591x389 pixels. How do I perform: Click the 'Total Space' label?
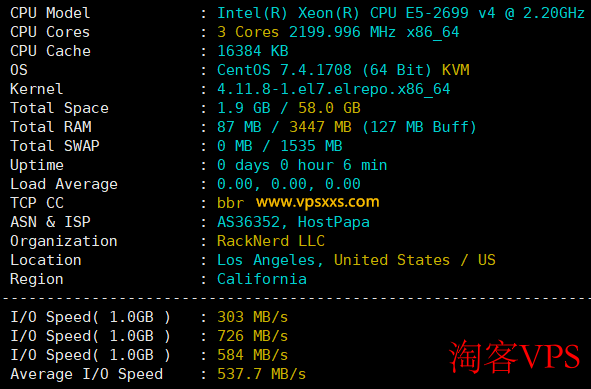(x=59, y=108)
